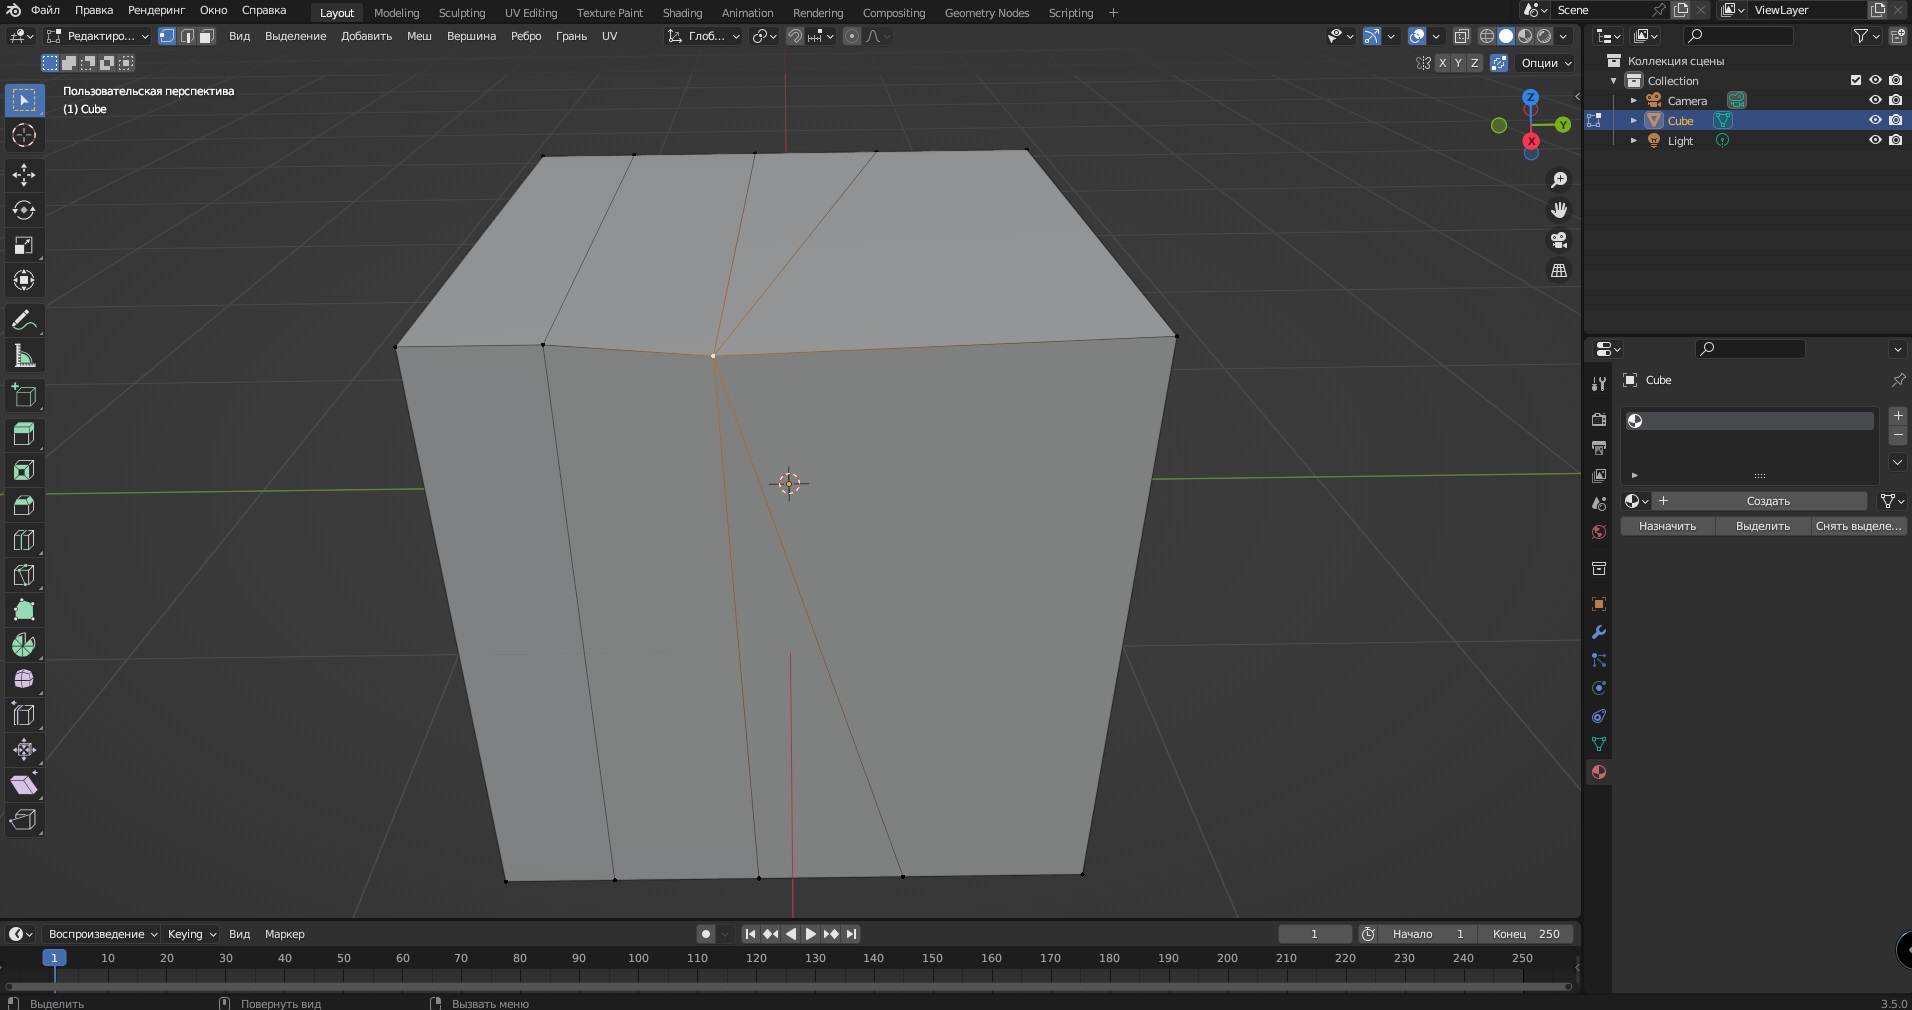Image resolution: width=1912 pixels, height=1010 pixels.
Task: Select the Move tool in toolbar
Action: [24, 175]
